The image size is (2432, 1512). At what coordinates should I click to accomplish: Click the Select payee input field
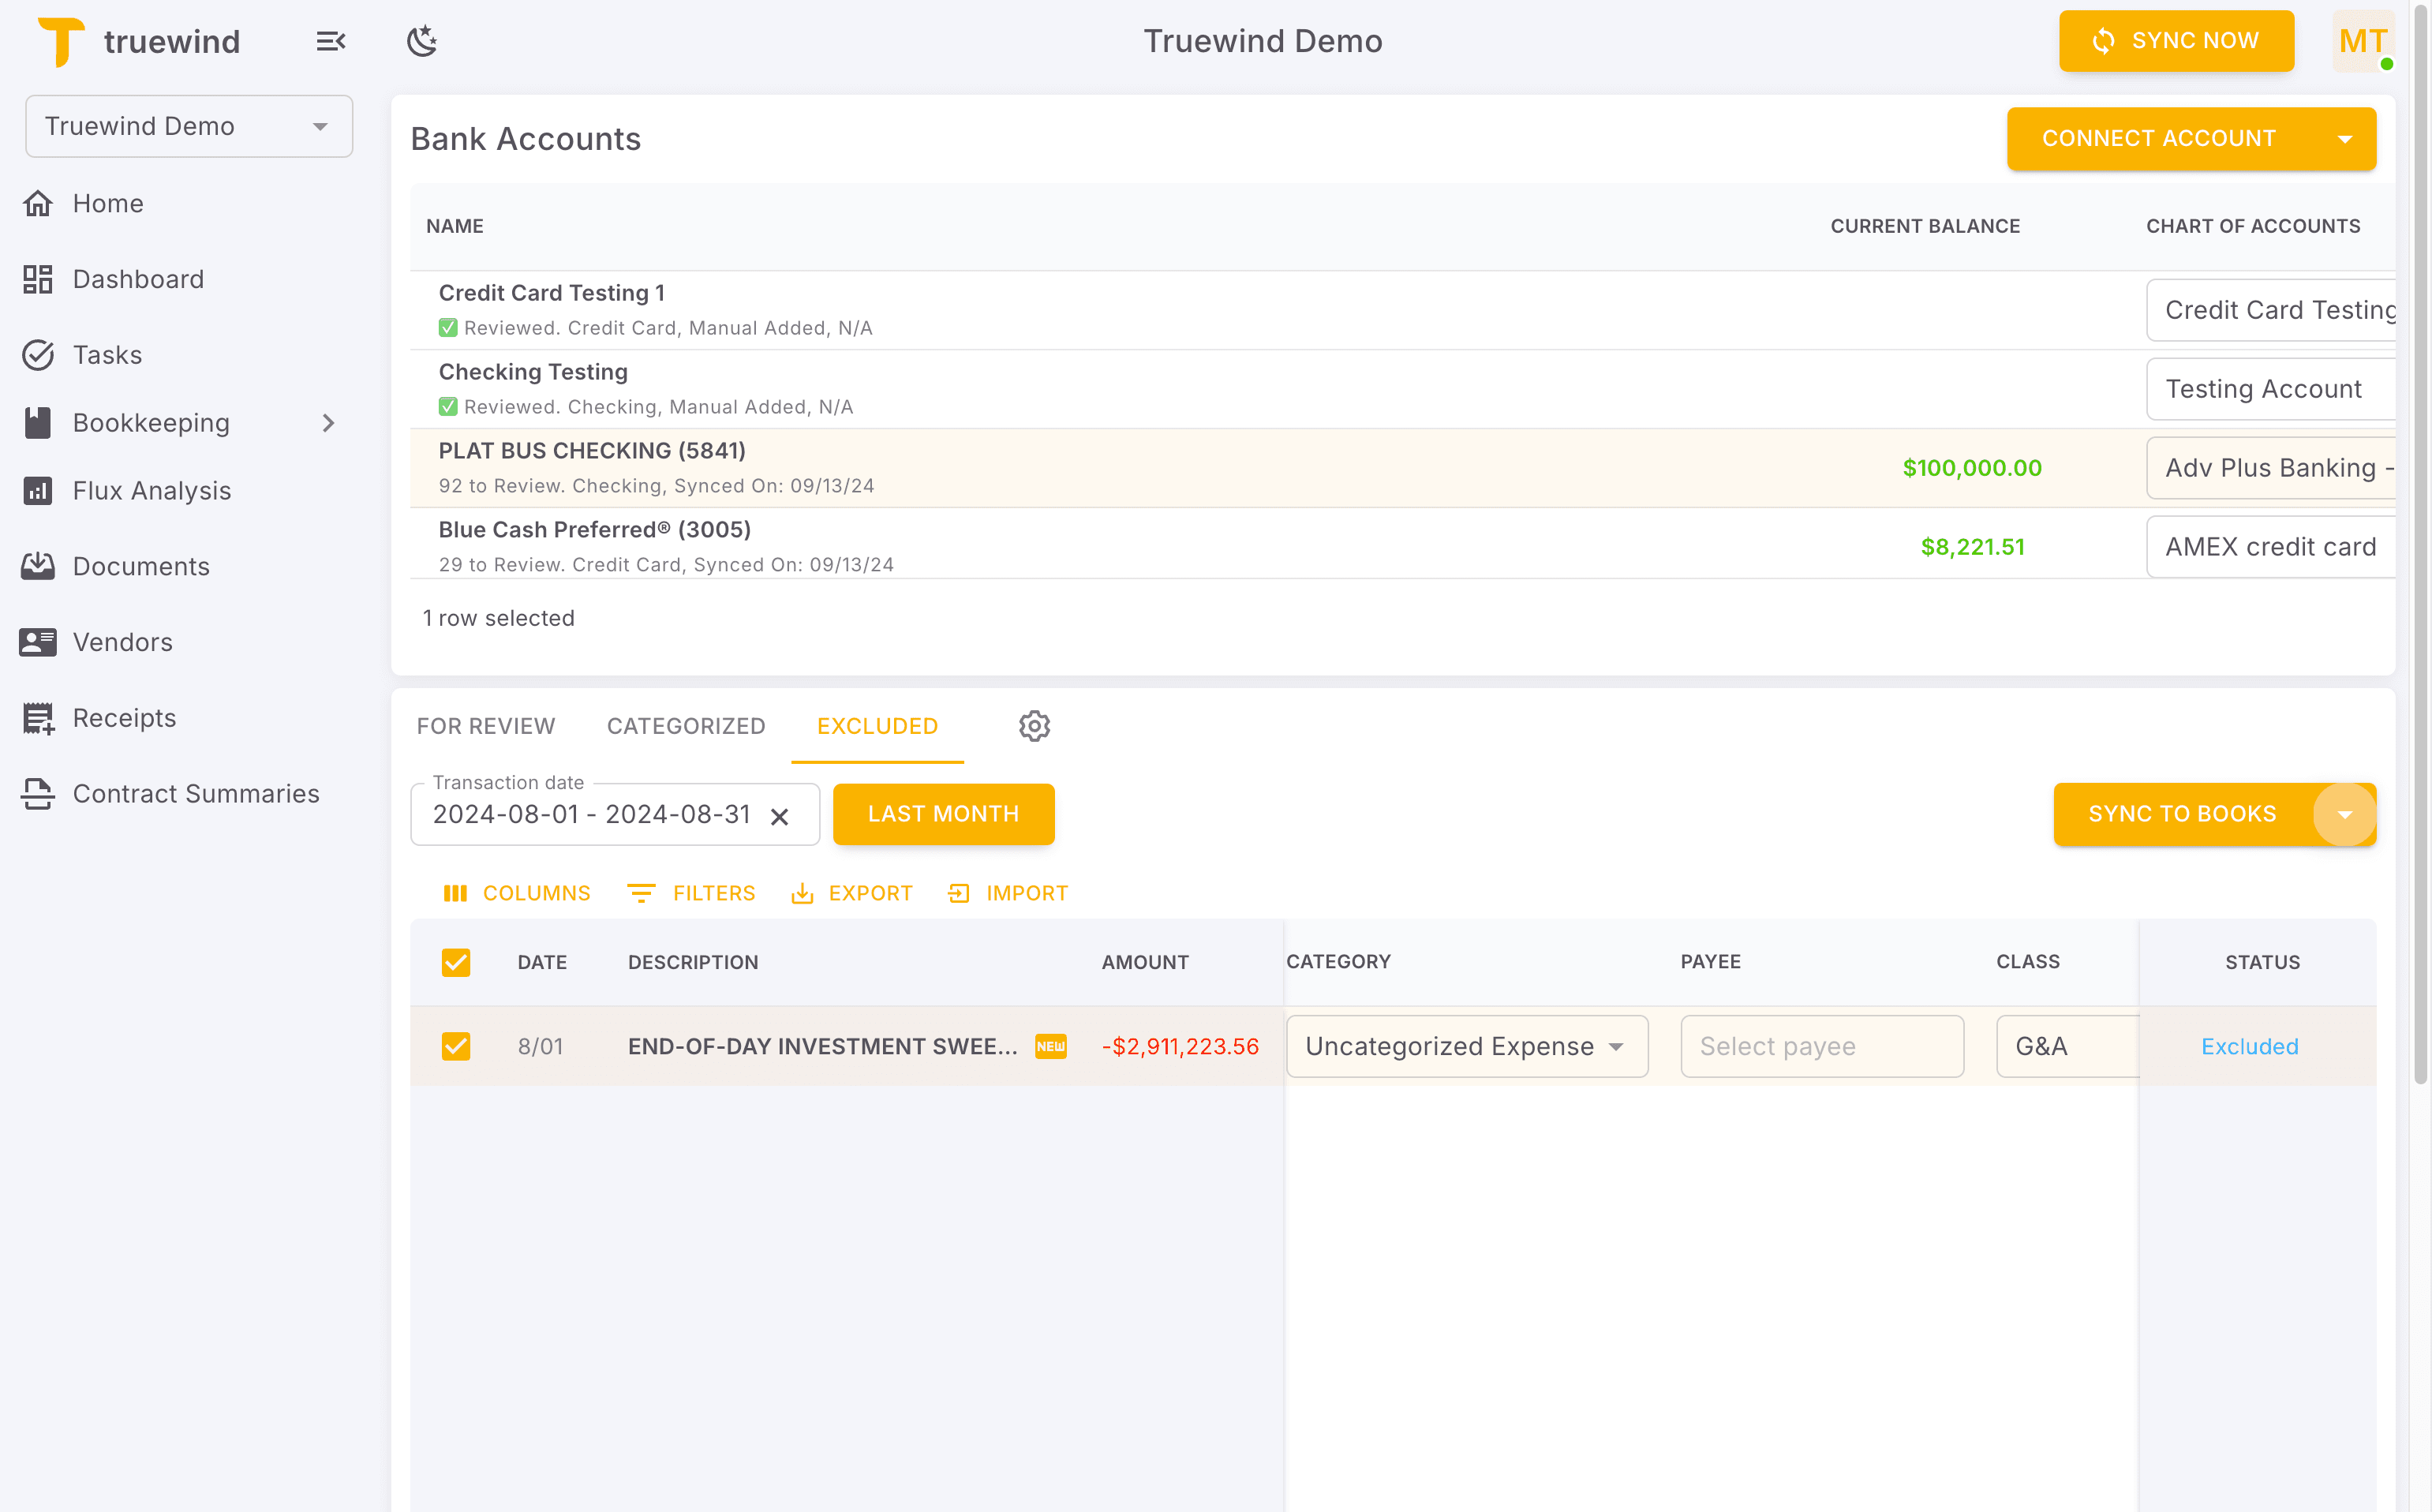pos(1821,1046)
